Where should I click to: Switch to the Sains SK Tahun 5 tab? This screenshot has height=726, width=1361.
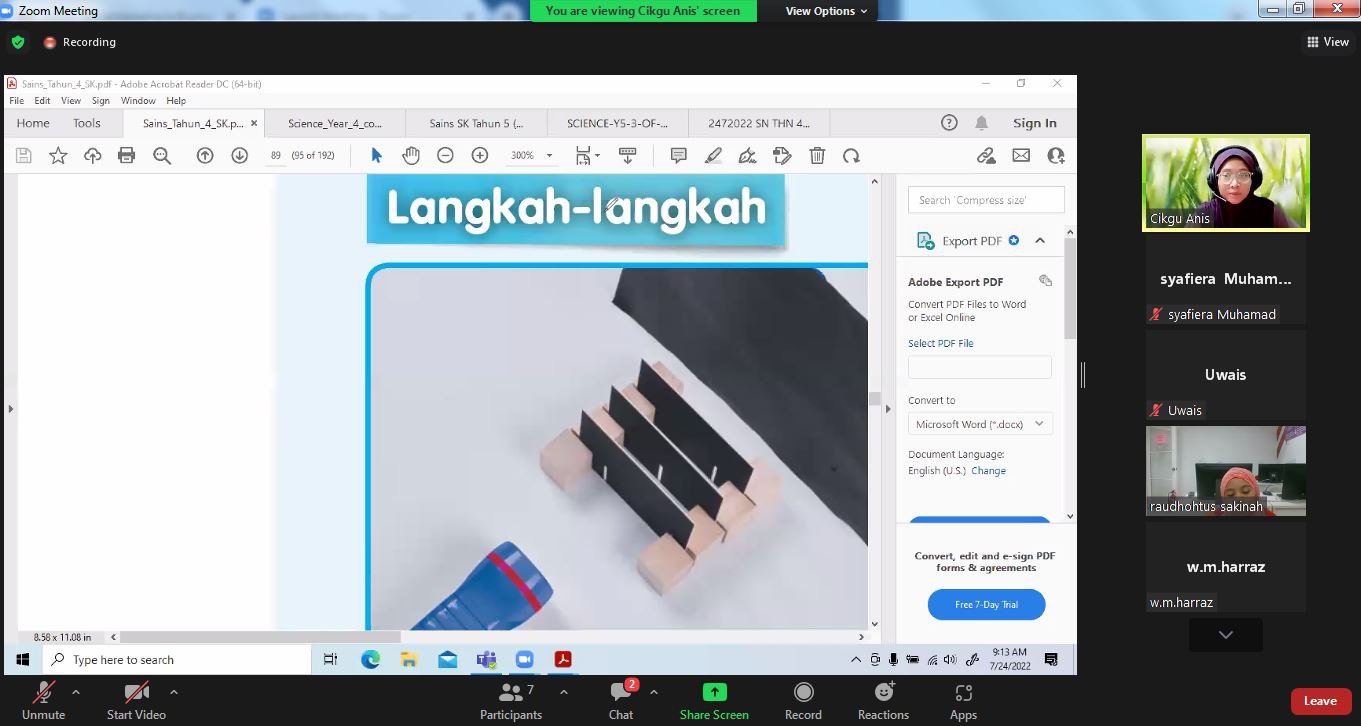point(476,124)
